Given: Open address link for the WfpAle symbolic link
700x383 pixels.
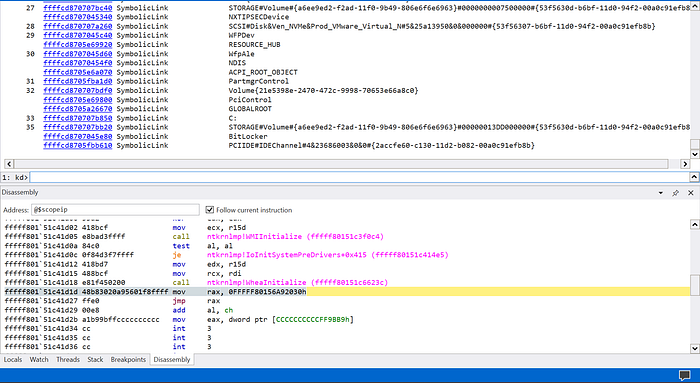Looking at the screenshot, I should 78,54.
